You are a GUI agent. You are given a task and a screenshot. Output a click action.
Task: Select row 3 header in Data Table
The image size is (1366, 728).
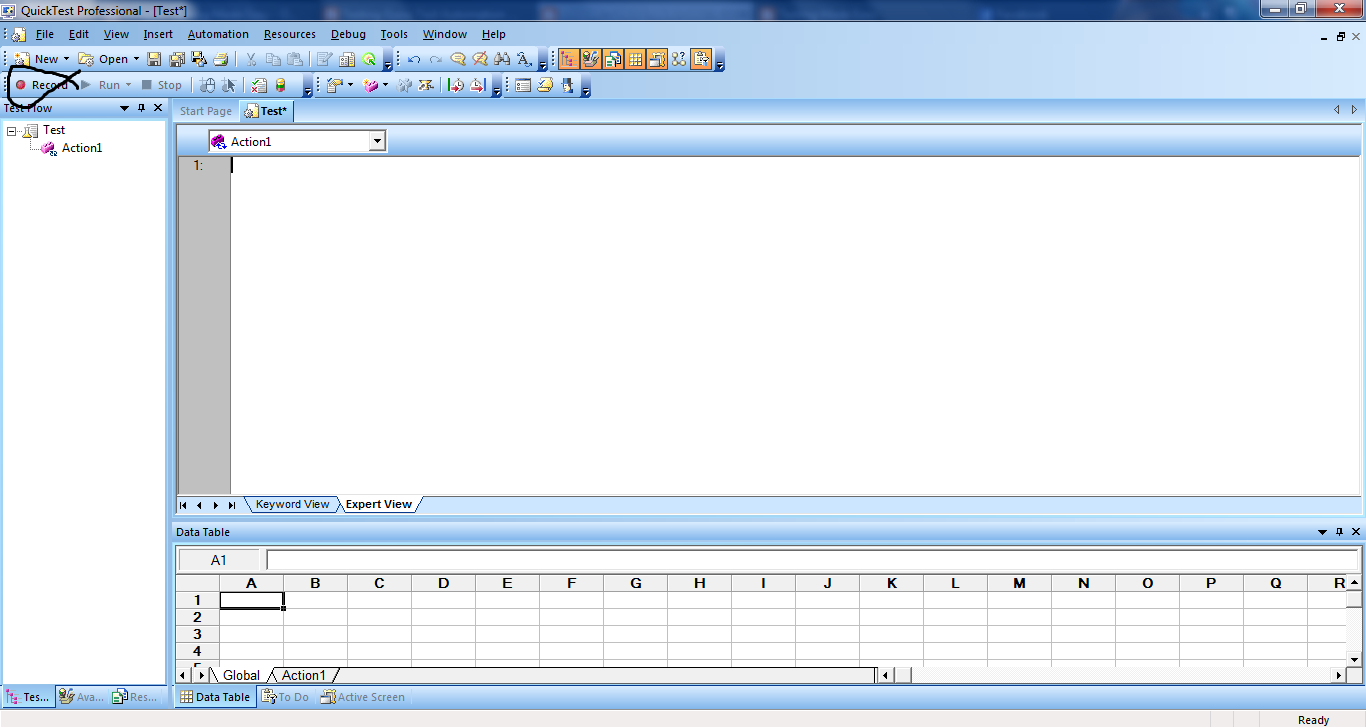198,634
